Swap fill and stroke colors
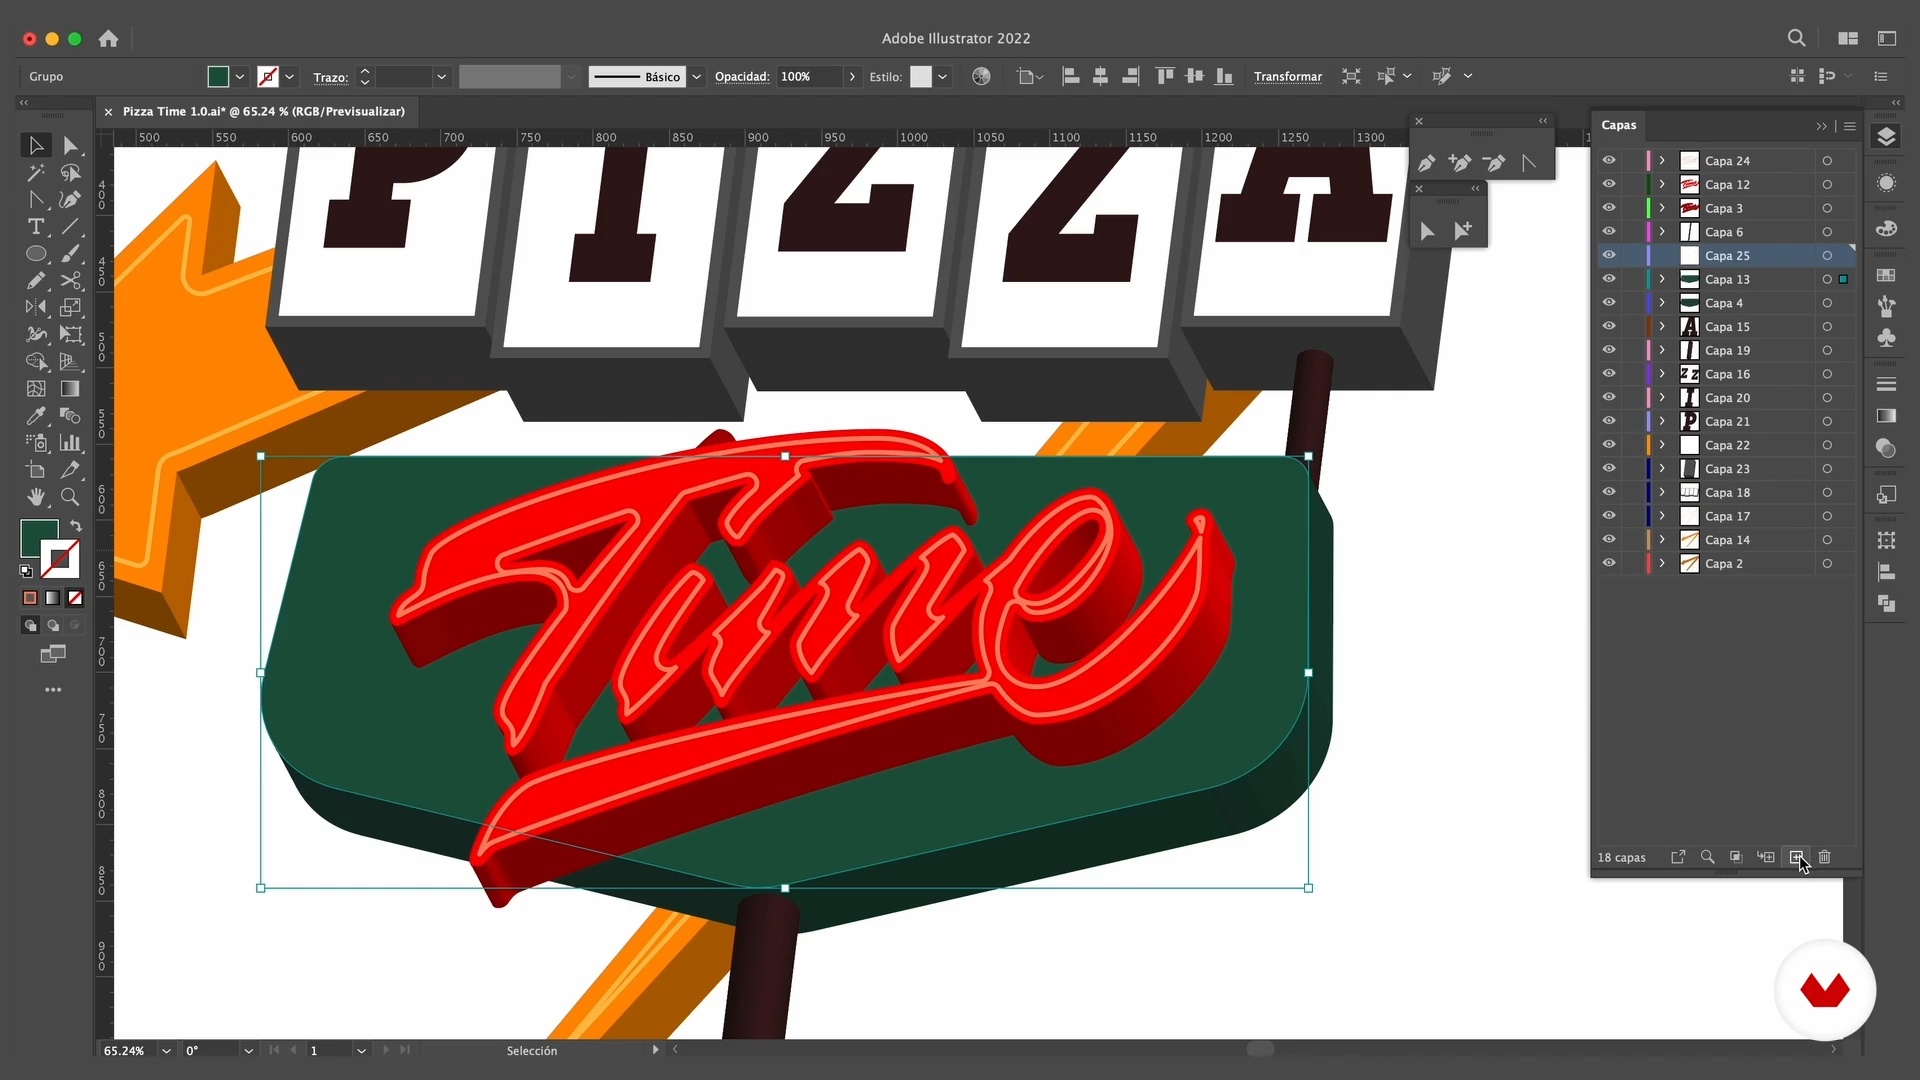Image resolution: width=1920 pixels, height=1080 pixels. click(76, 526)
